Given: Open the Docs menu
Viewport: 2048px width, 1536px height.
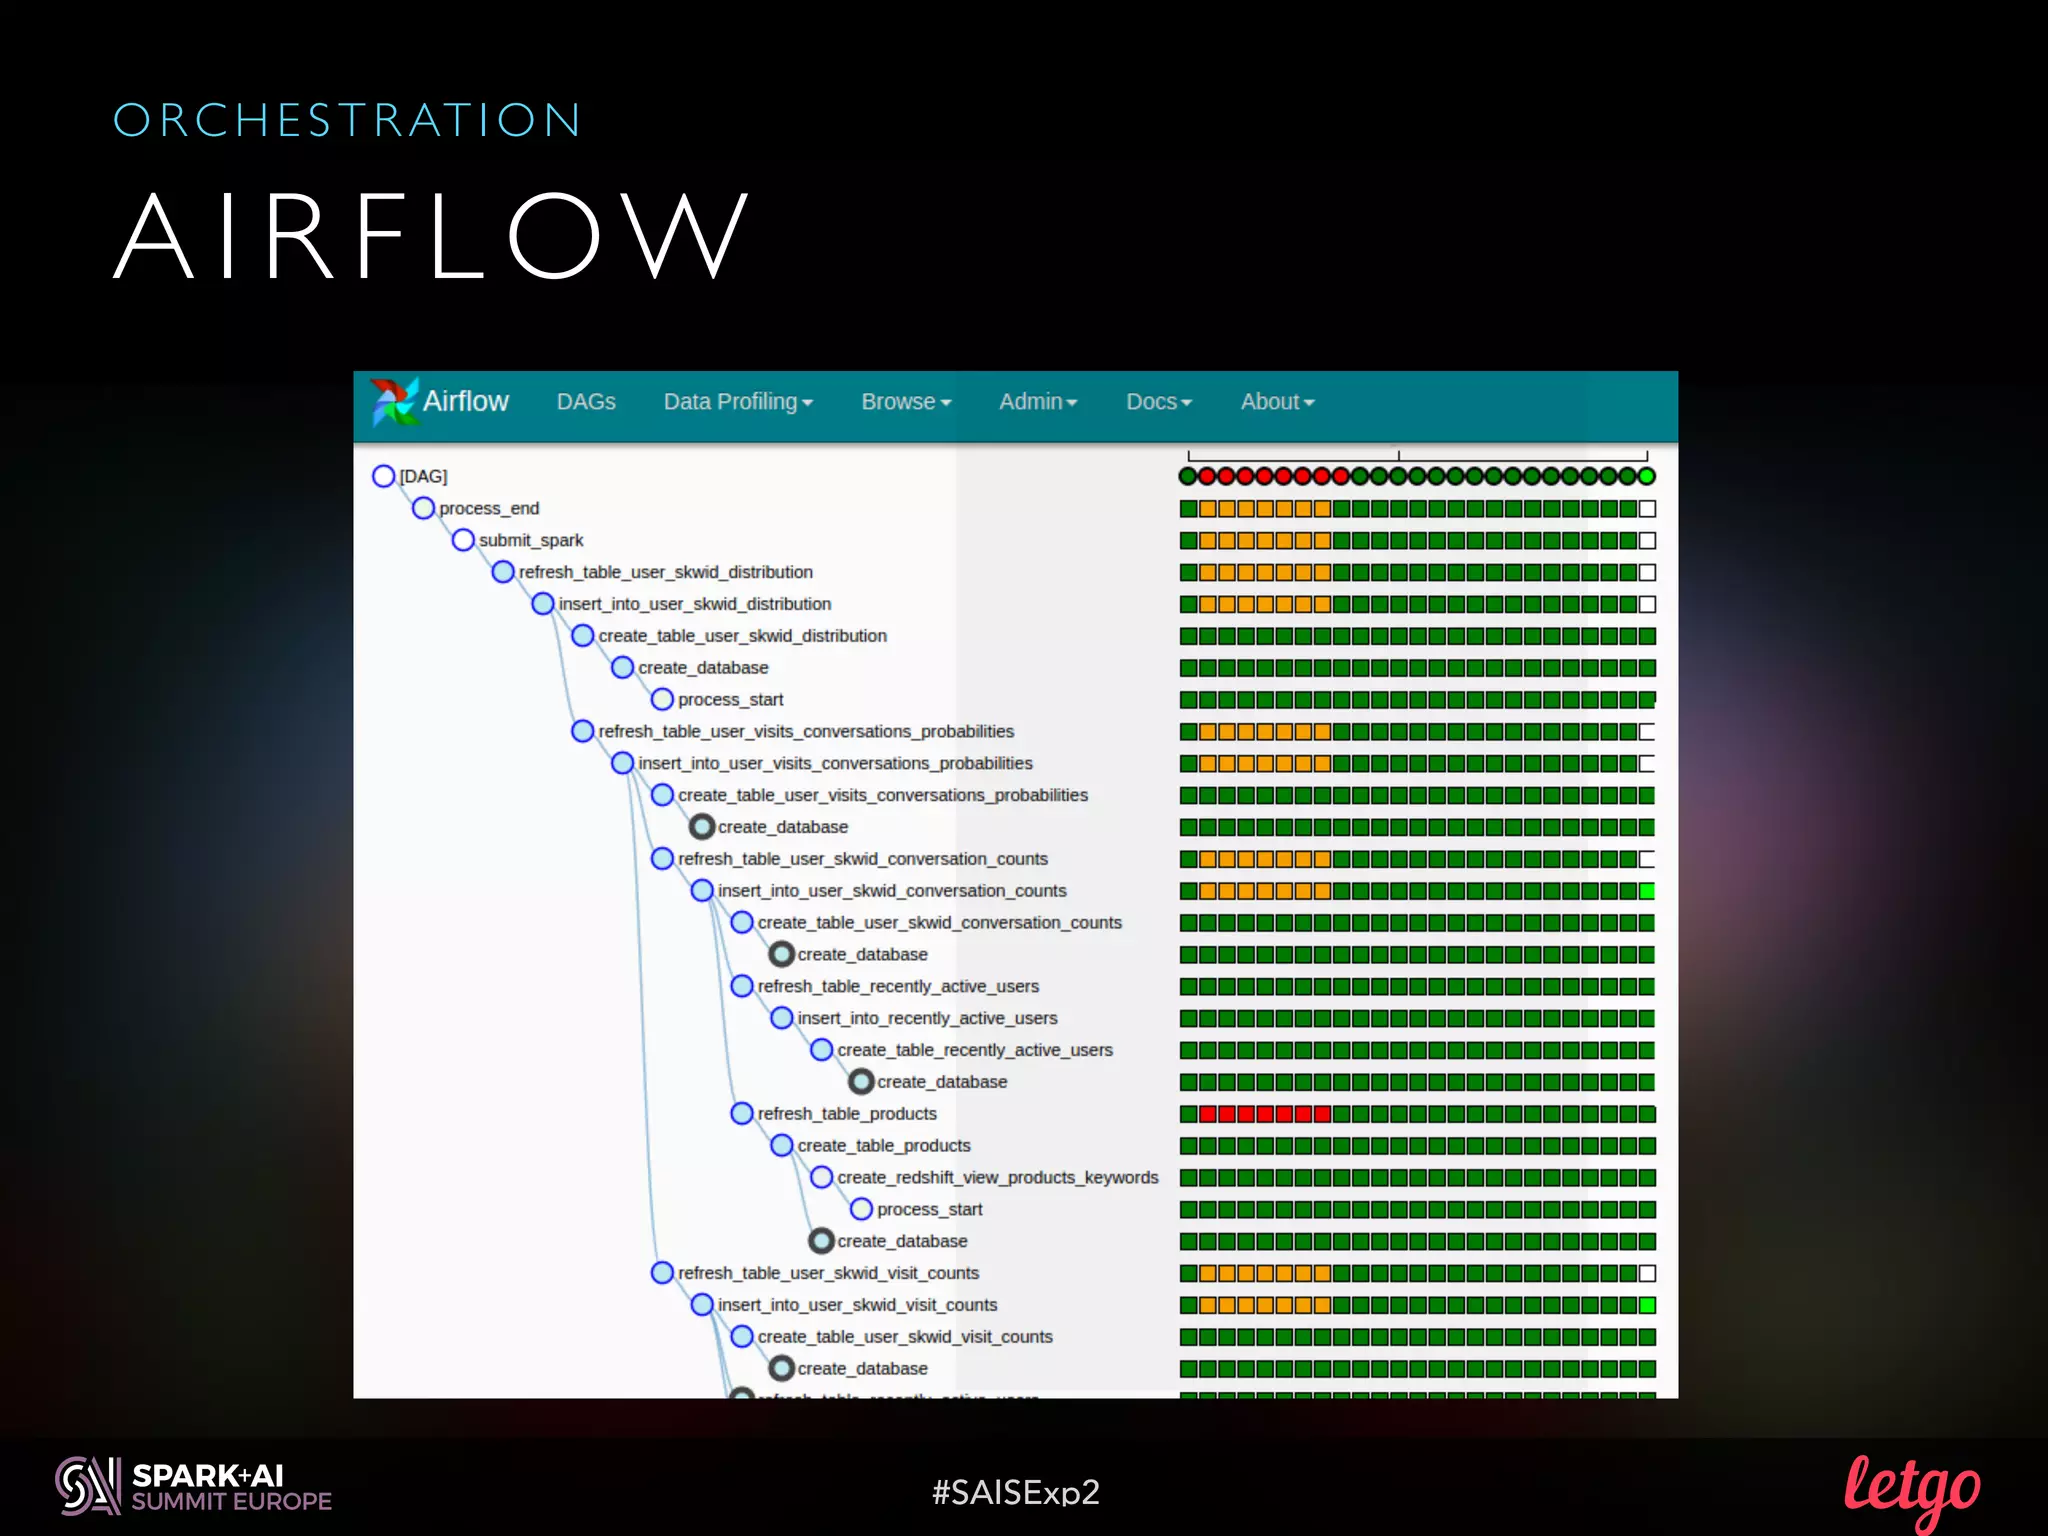Looking at the screenshot, I should 1159,402.
